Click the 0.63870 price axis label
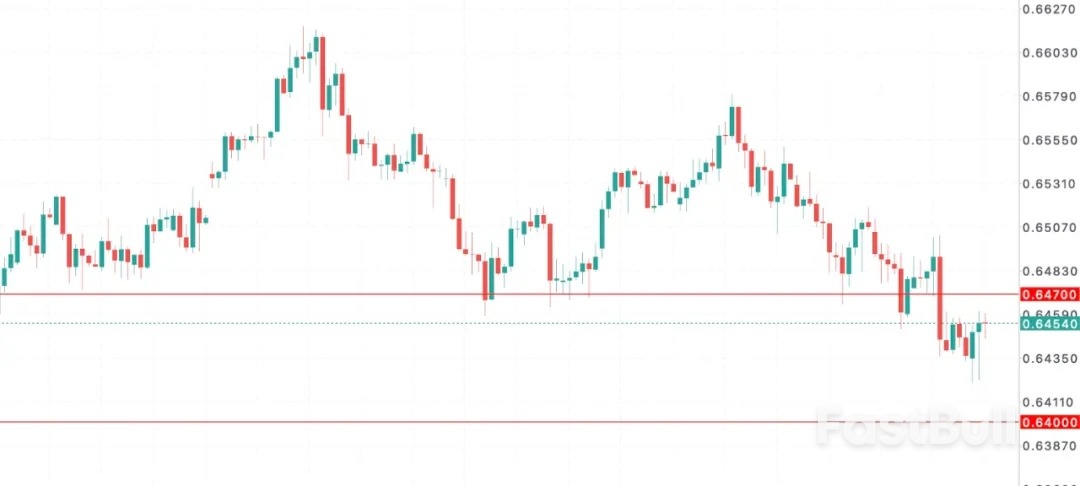Screen dimensions: 1080x486 click(1048, 446)
